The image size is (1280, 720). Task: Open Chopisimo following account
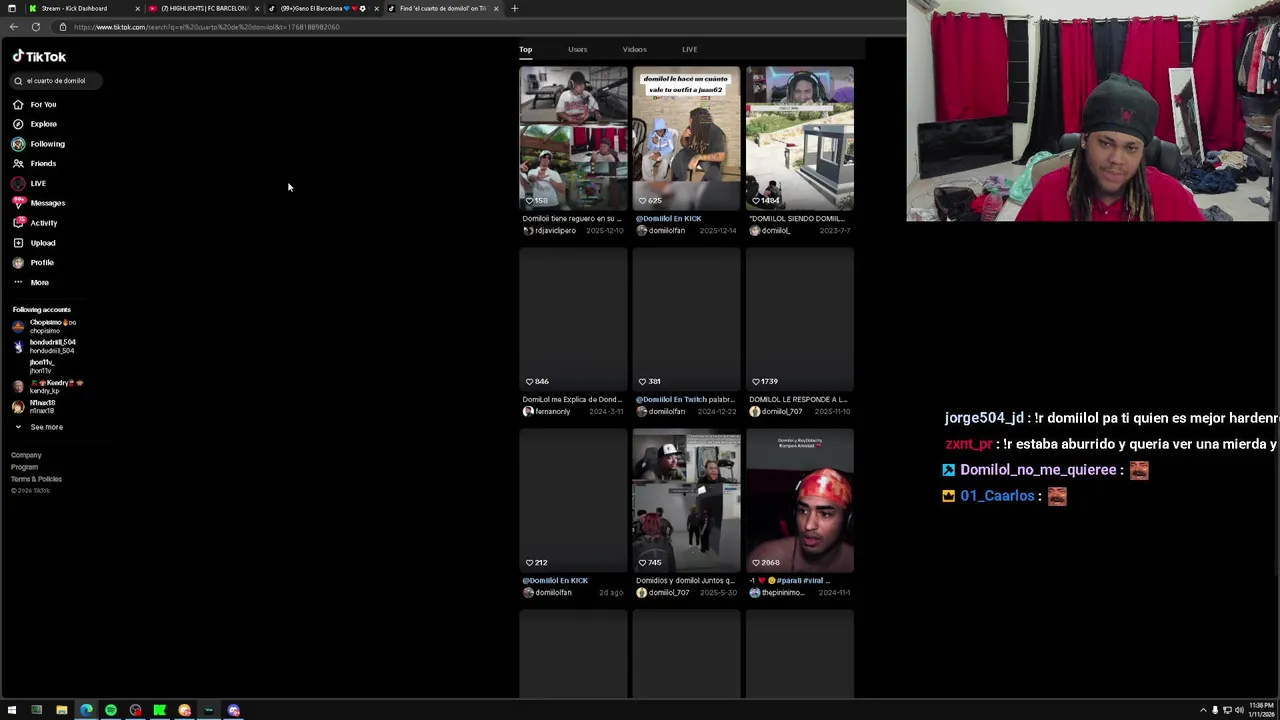click(45, 326)
